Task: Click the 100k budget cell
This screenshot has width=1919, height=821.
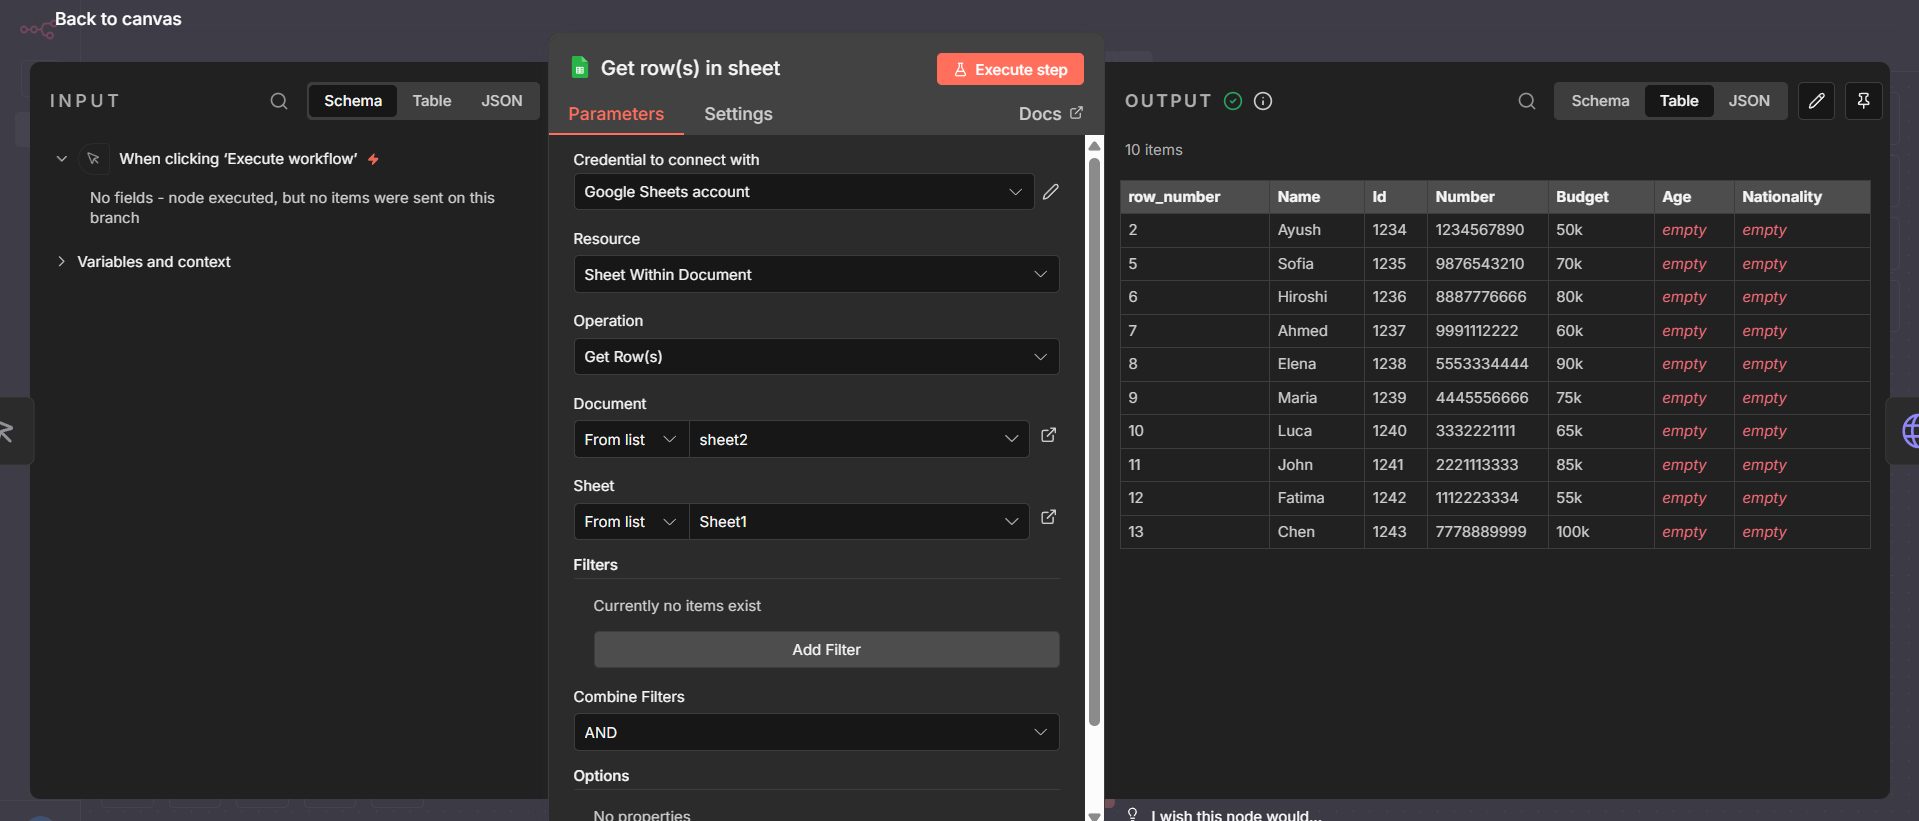Action: pyautogui.click(x=1601, y=532)
